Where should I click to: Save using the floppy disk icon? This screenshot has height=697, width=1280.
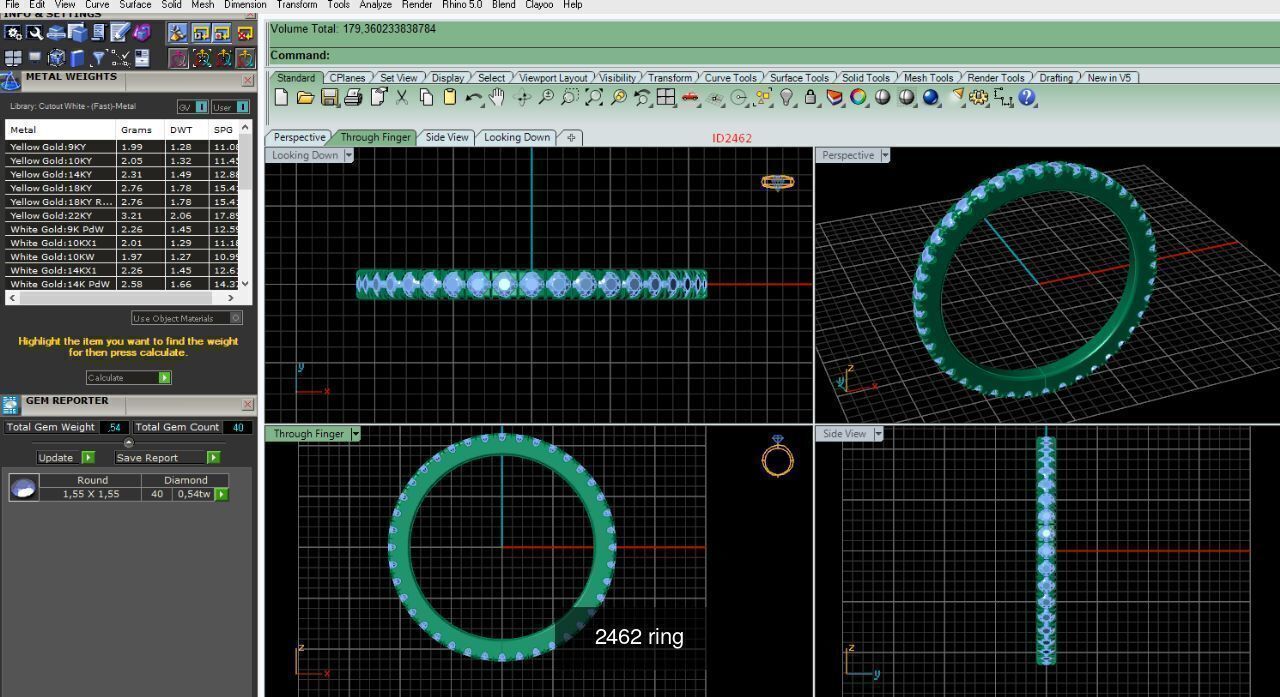[x=329, y=97]
